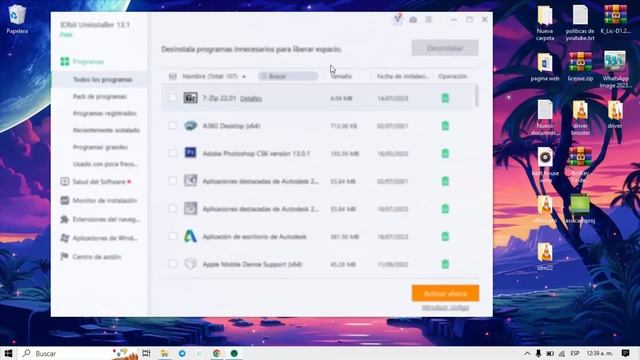The height and width of the screenshot is (360, 640).
Task: Tick the checkbox for Adobe Photoshop CS6
Action: [x=173, y=153]
